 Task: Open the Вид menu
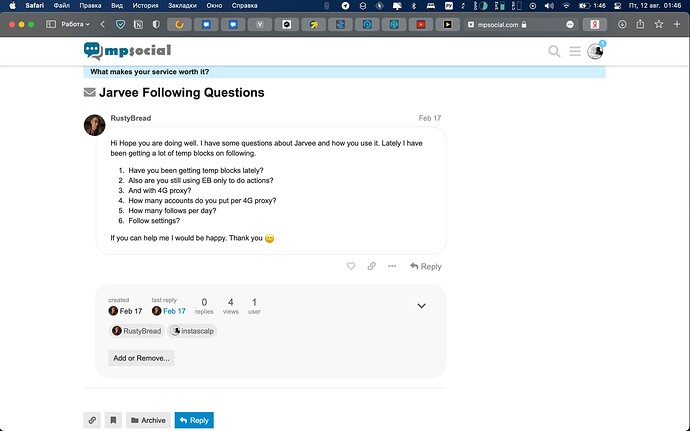click(x=117, y=6)
